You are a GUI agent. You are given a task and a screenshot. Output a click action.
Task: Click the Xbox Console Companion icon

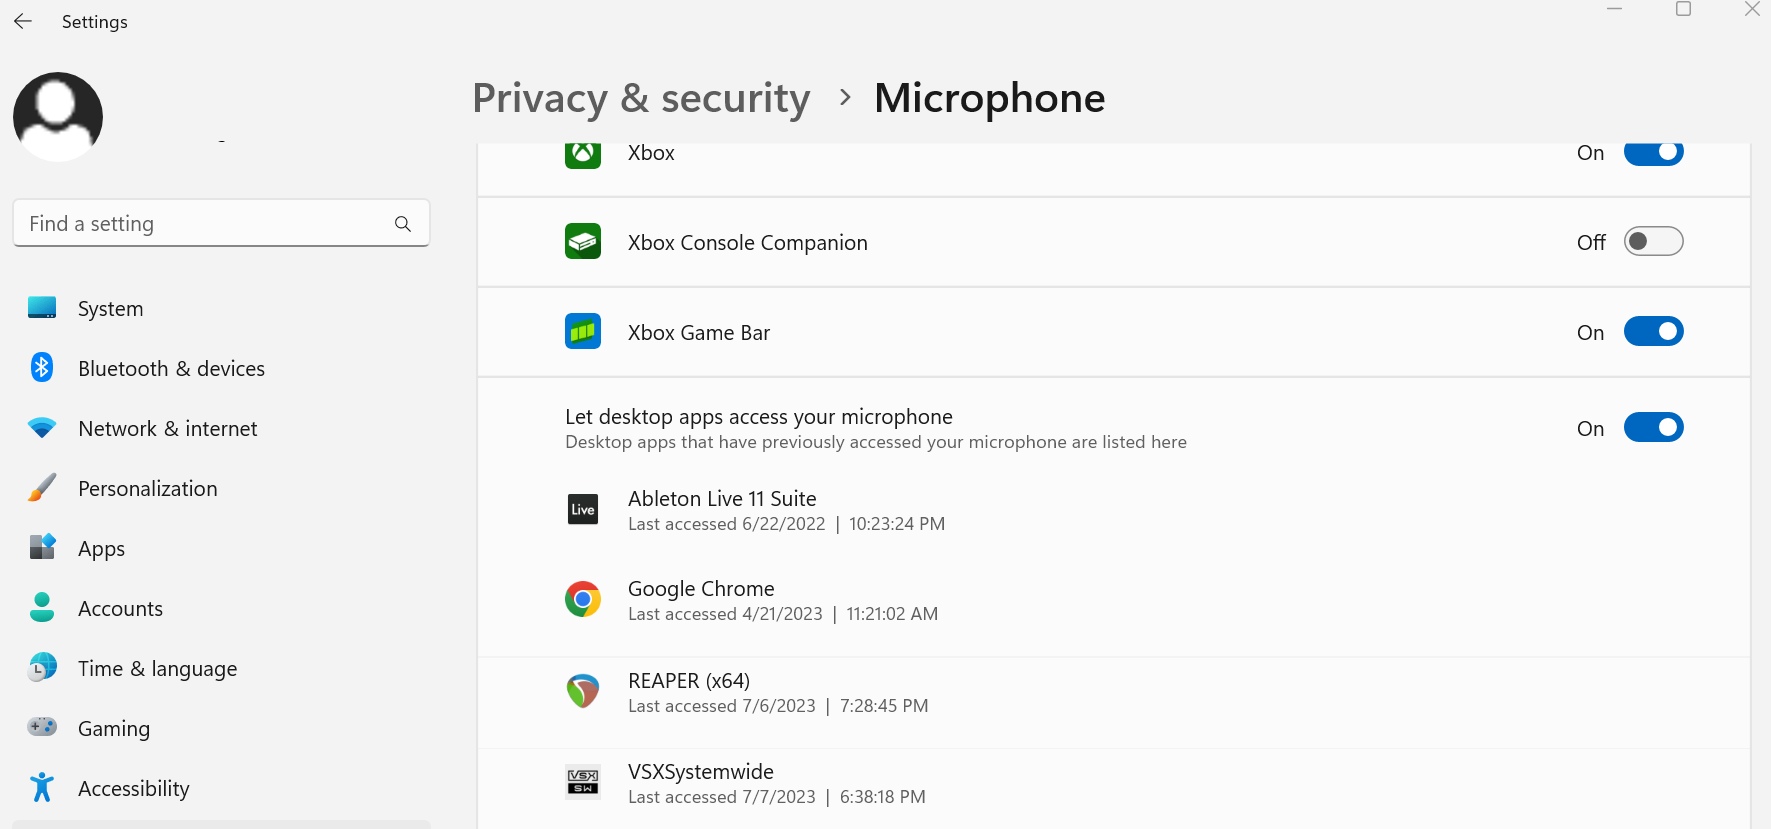click(x=583, y=241)
